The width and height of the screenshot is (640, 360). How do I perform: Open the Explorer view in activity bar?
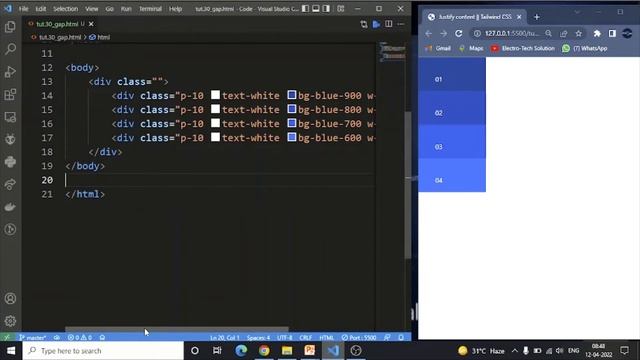tap(10, 27)
